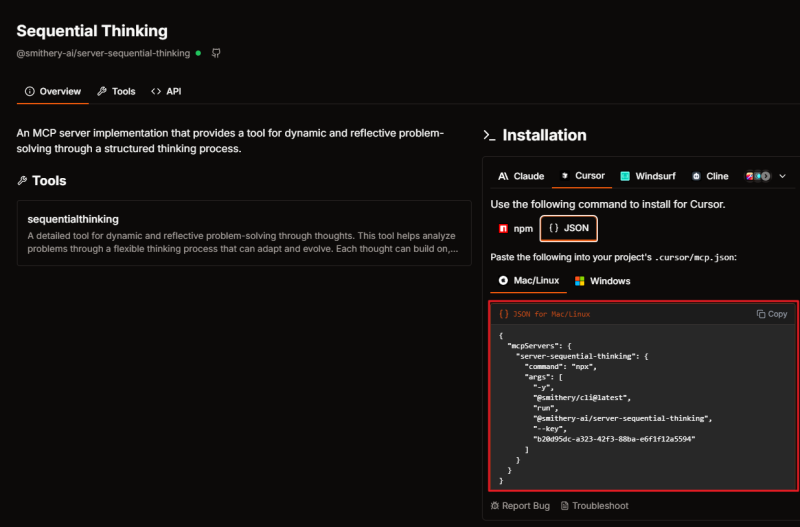Select the Cursor client tab
The width and height of the screenshot is (800, 527).
[x=582, y=176]
